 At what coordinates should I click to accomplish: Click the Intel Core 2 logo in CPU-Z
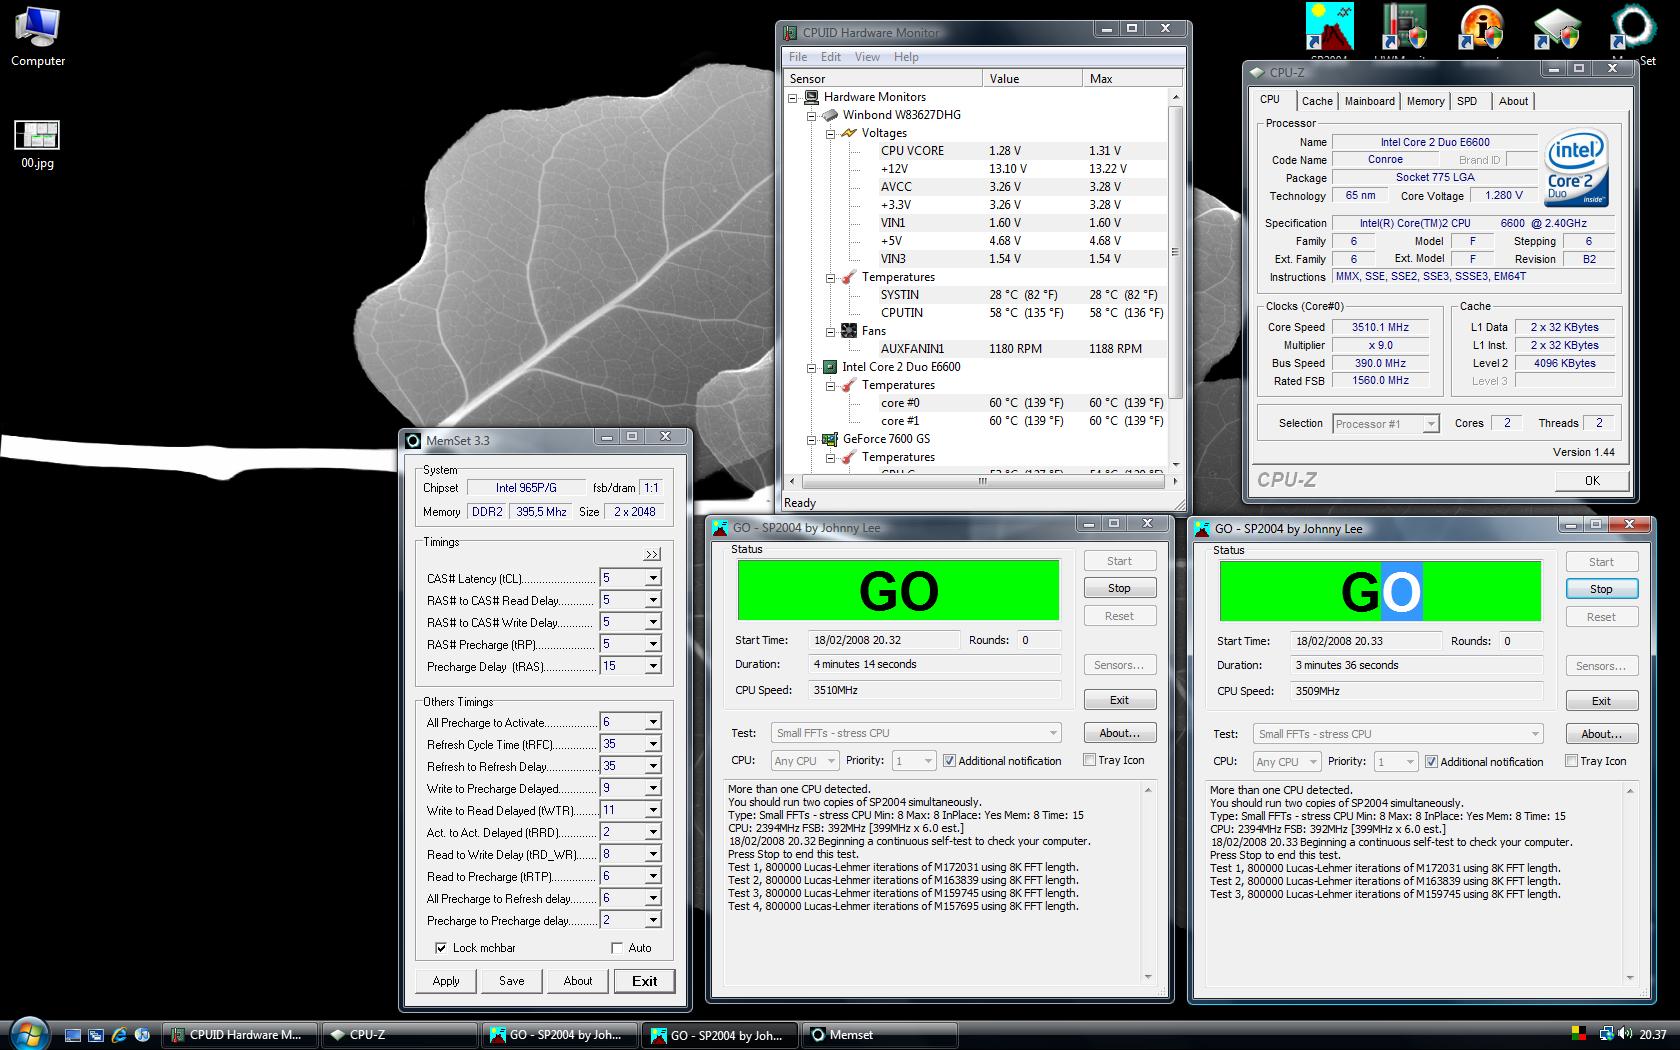1576,168
